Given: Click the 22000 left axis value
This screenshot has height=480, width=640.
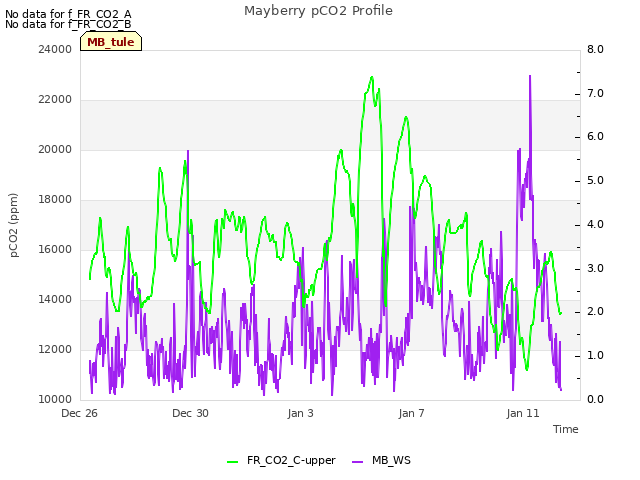Looking at the screenshot, I should 55,100.
